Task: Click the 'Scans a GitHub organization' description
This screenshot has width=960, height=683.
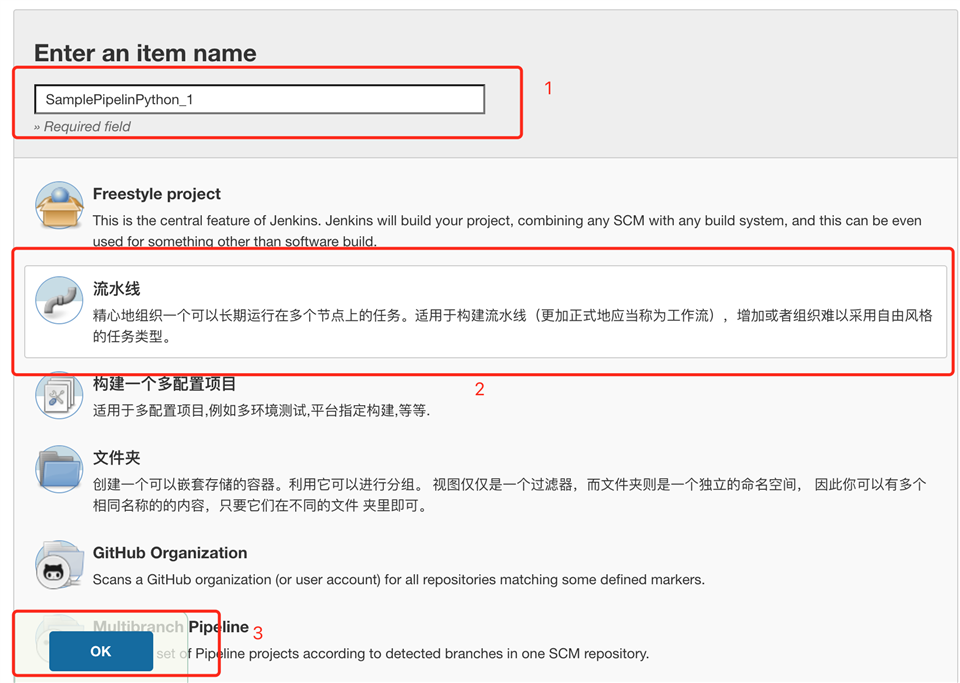Action: (x=399, y=580)
